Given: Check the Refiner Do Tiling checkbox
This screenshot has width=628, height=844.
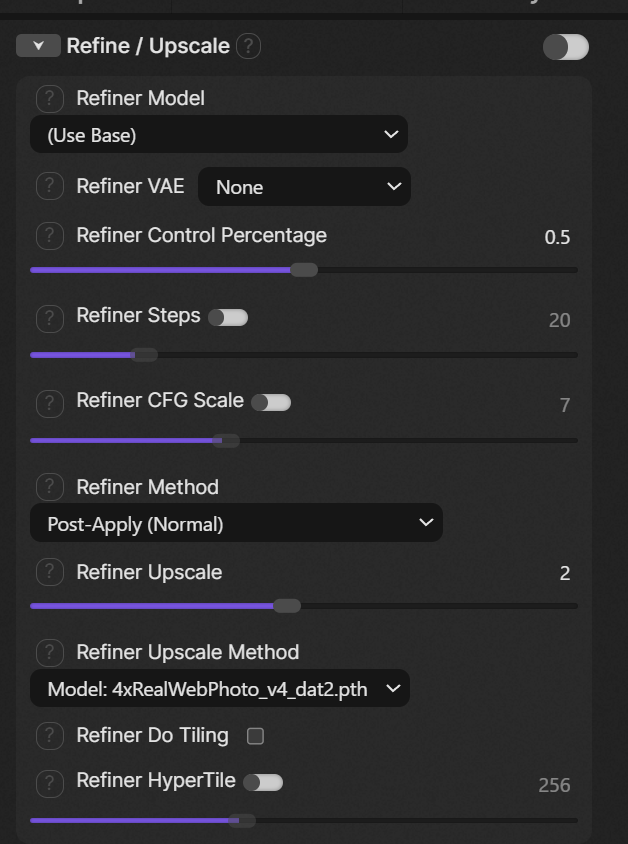Looking at the screenshot, I should [x=255, y=736].
